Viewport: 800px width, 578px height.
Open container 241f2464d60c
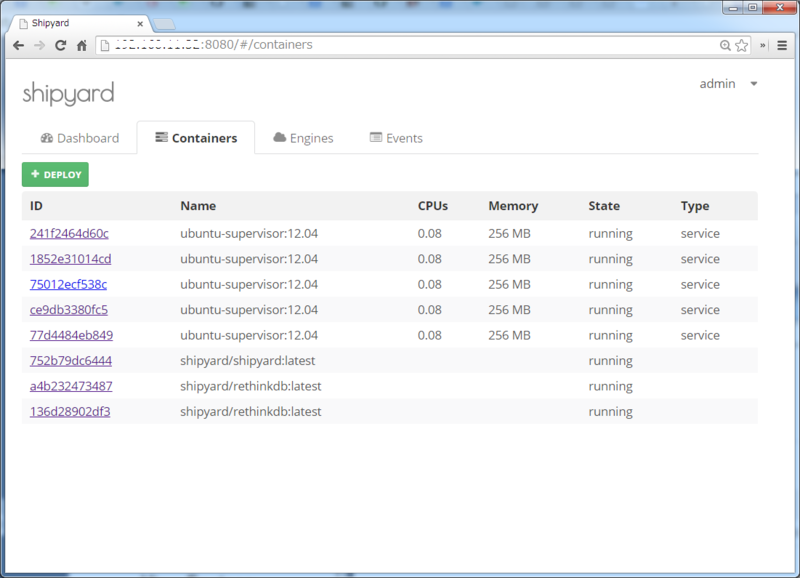[69, 234]
